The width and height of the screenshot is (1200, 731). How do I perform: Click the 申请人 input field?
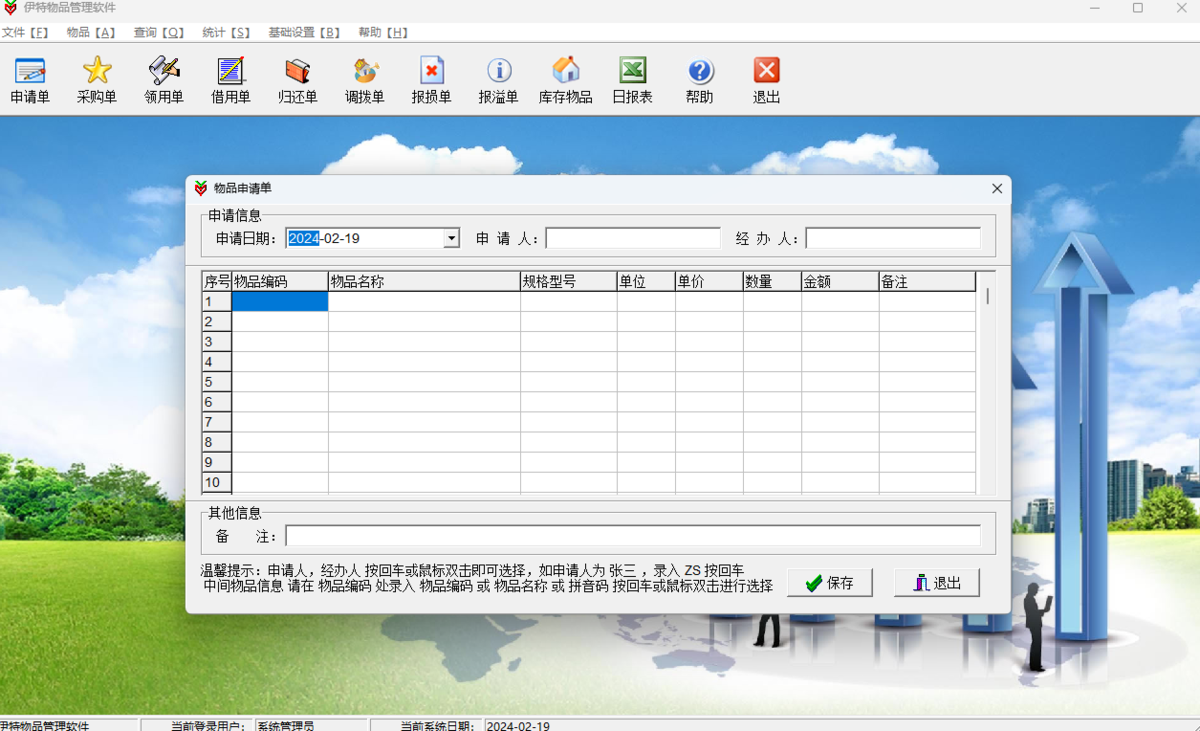[632, 238]
